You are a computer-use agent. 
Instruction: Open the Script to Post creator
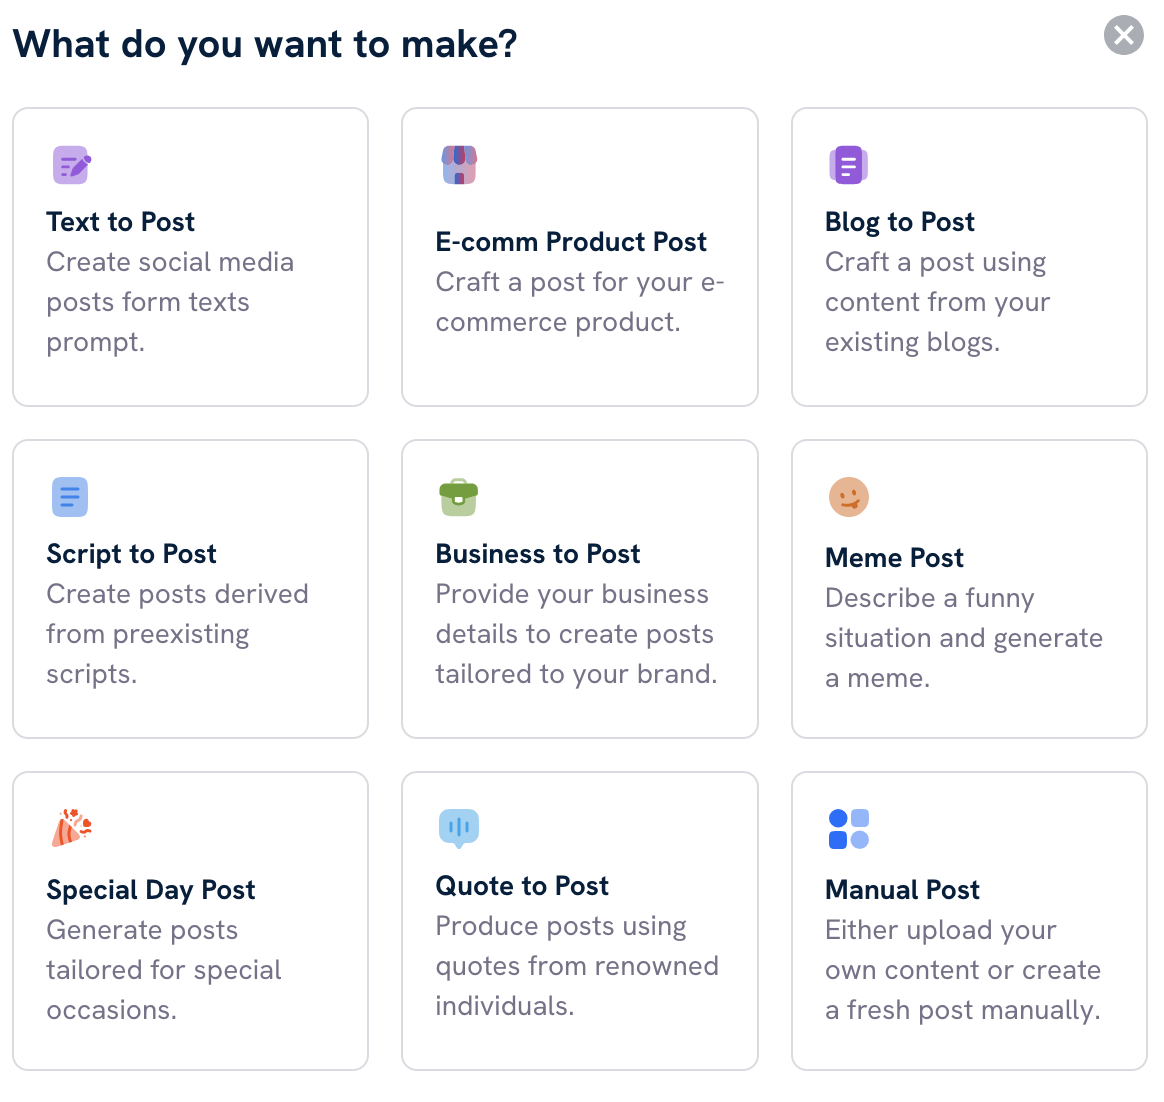click(190, 588)
